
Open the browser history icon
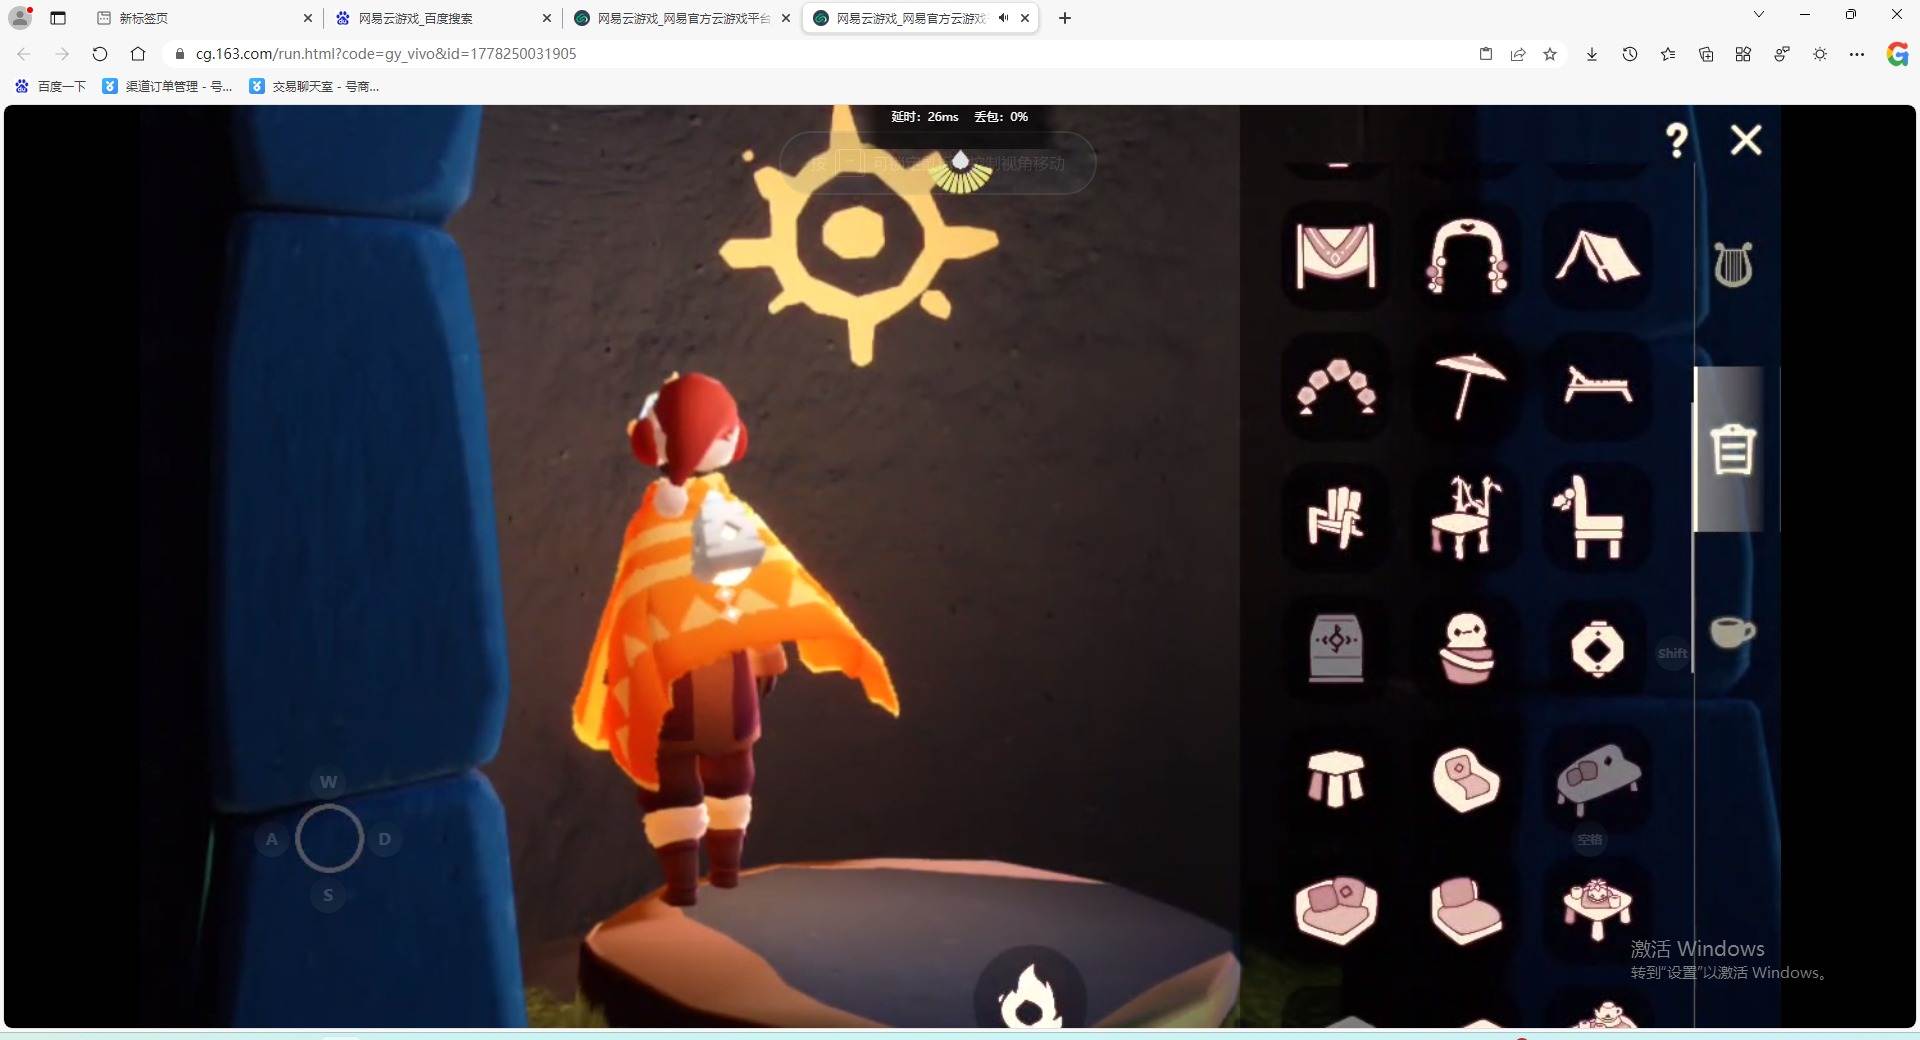pos(1630,54)
